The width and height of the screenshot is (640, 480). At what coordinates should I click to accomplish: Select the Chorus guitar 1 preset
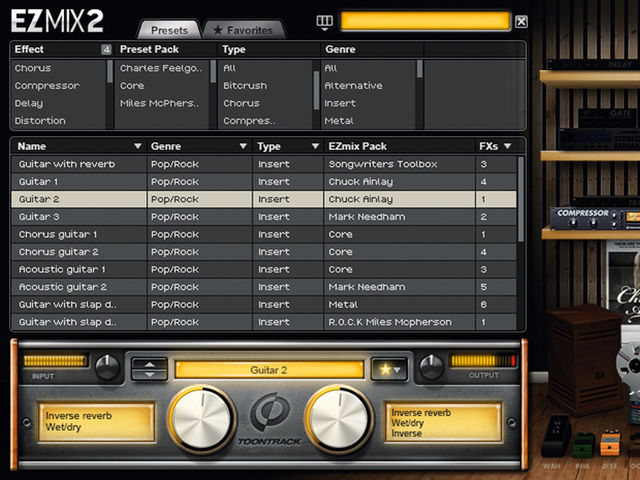click(x=264, y=234)
